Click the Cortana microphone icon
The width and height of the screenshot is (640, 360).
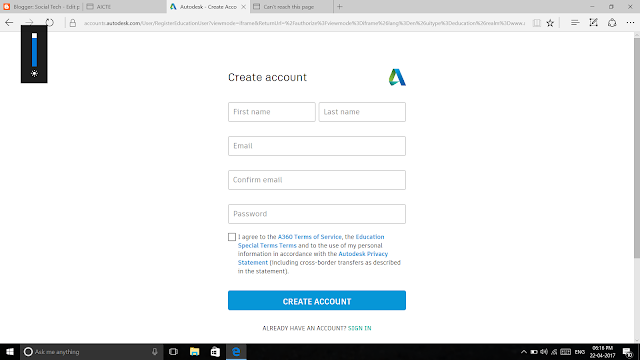pos(155,352)
